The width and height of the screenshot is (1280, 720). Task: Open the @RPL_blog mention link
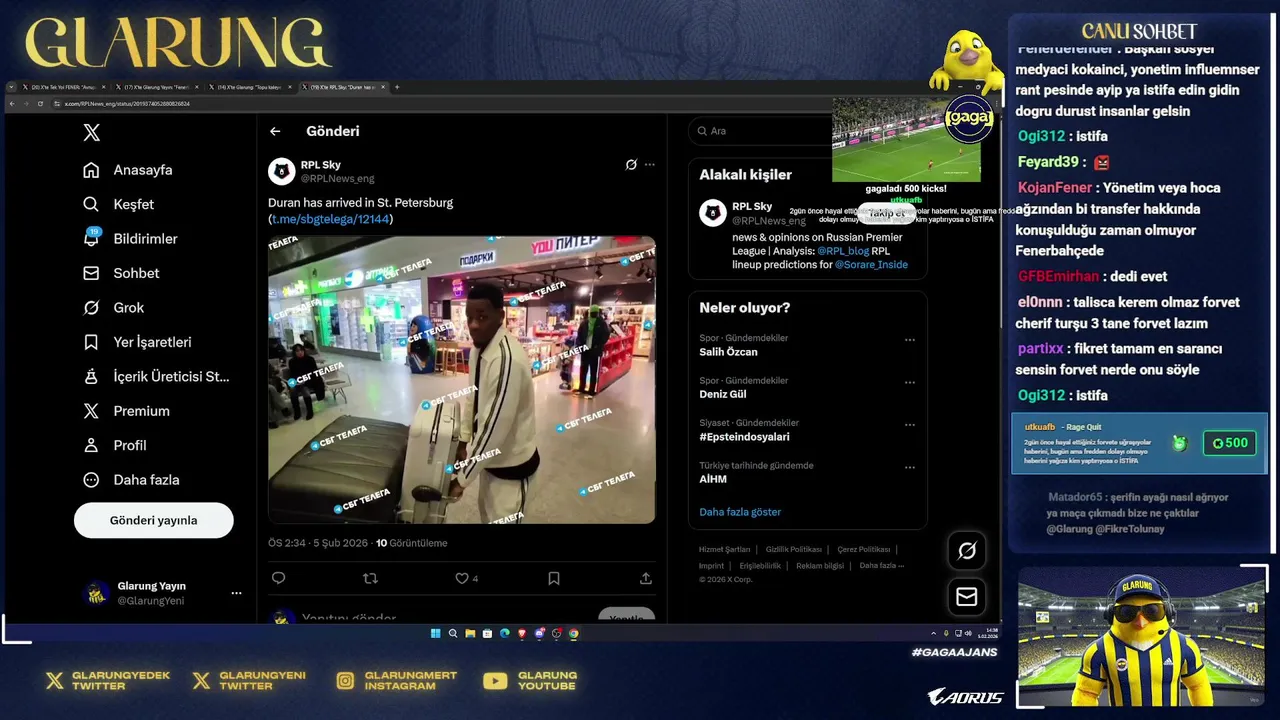[x=843, y=251]
